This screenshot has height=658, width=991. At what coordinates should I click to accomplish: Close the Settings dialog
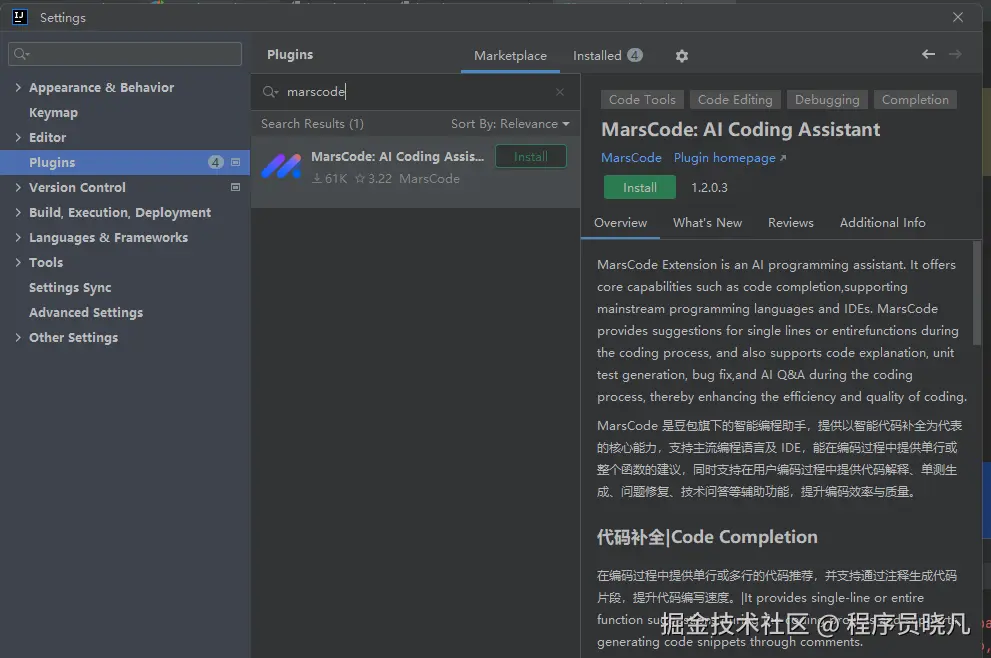click(x=958, y=17)
